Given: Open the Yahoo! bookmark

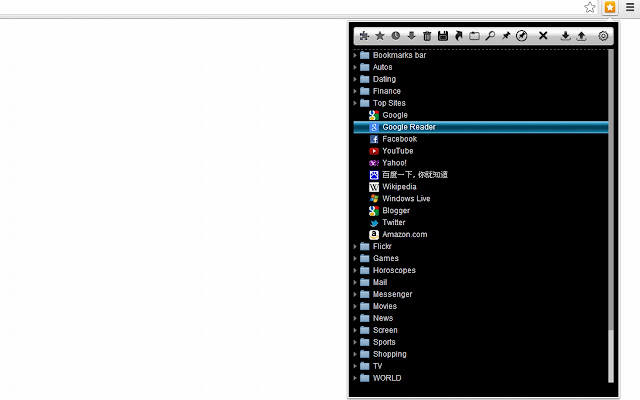Looking at the screenshot, I should click(x=480, y=163).
